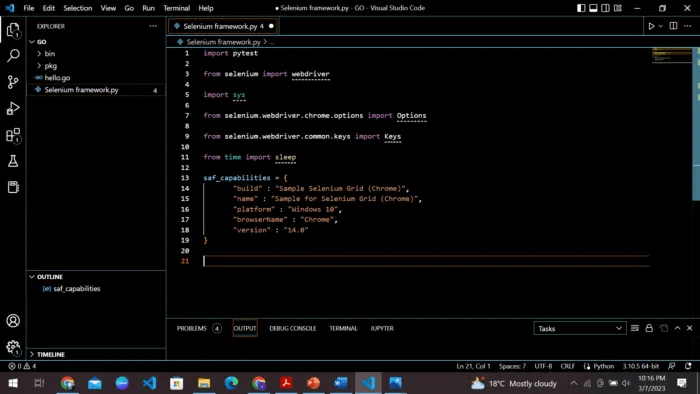Switch to the Jupyter tab
The height and width of the screenshot is (394, 700).
[382, 328]
